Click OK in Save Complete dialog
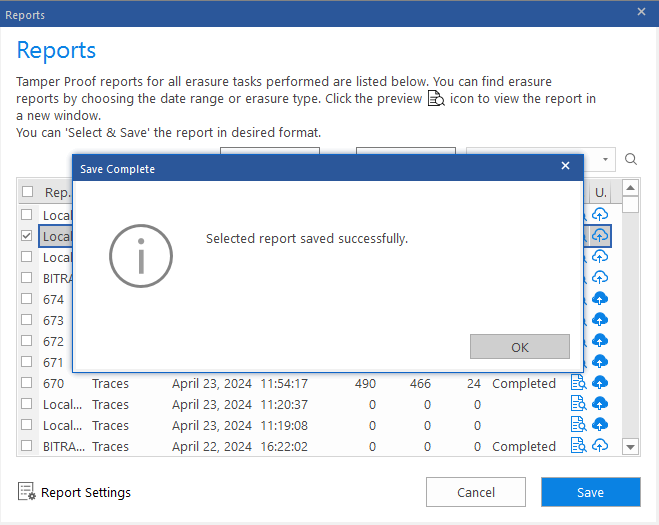659x525 pixels. click(519, 347)
